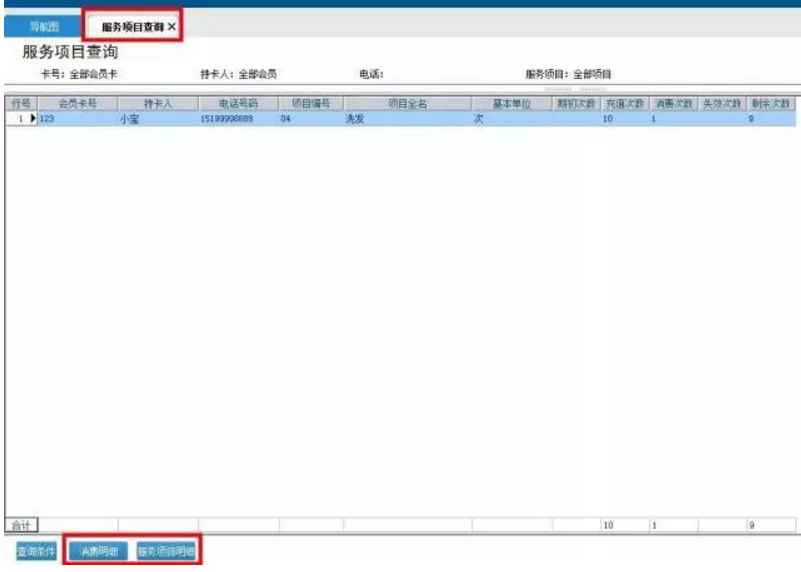Screen dimensions: 801x572
Task: Select row 1's 剩余次数 value 9
Action: click(x=771, y=118)
